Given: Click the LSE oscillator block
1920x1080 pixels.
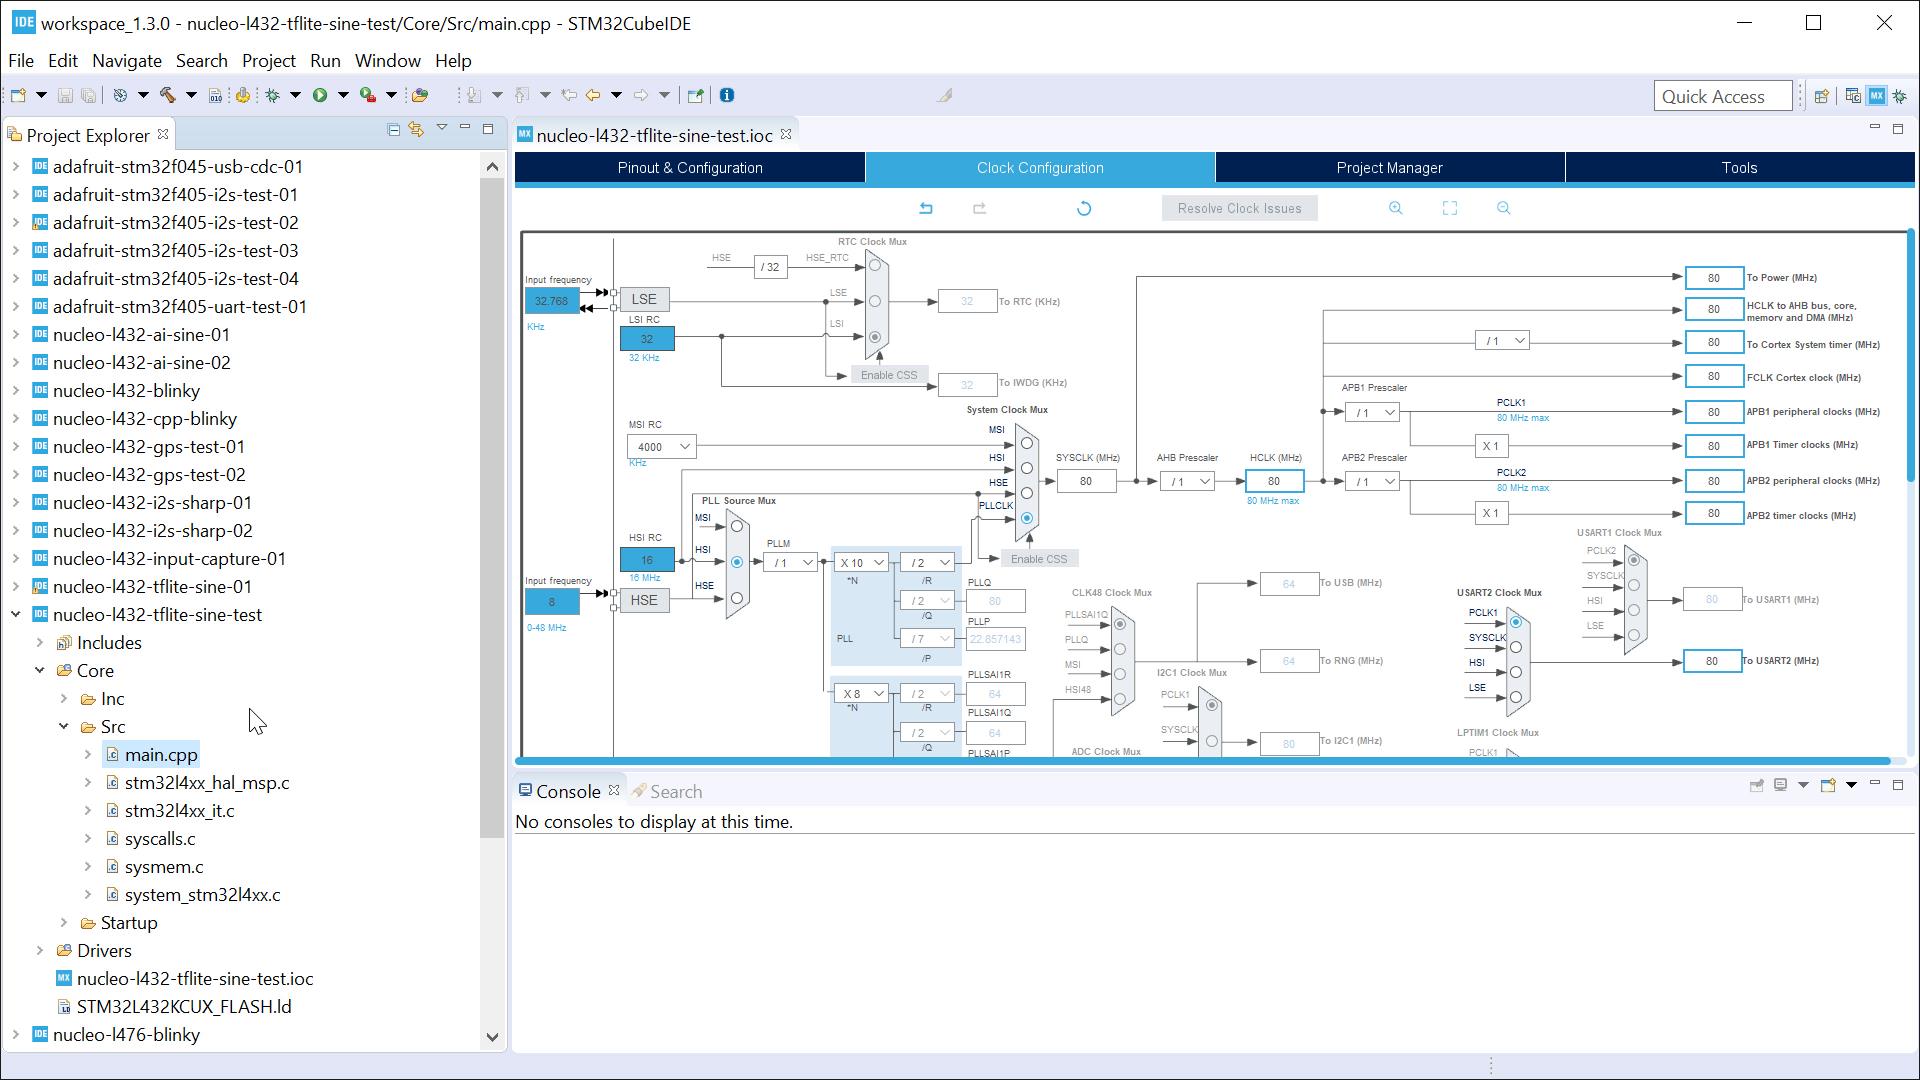Looking at the screenshot, I should [x=644, y=299].
